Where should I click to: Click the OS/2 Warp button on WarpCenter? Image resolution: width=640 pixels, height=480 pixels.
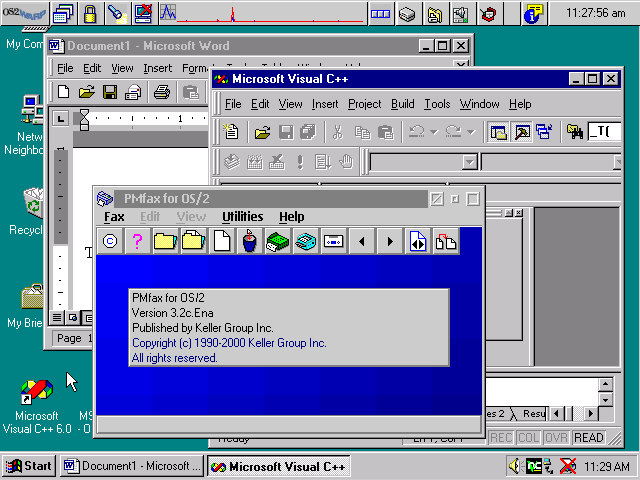pyautogui.click(x=24, y=13)
